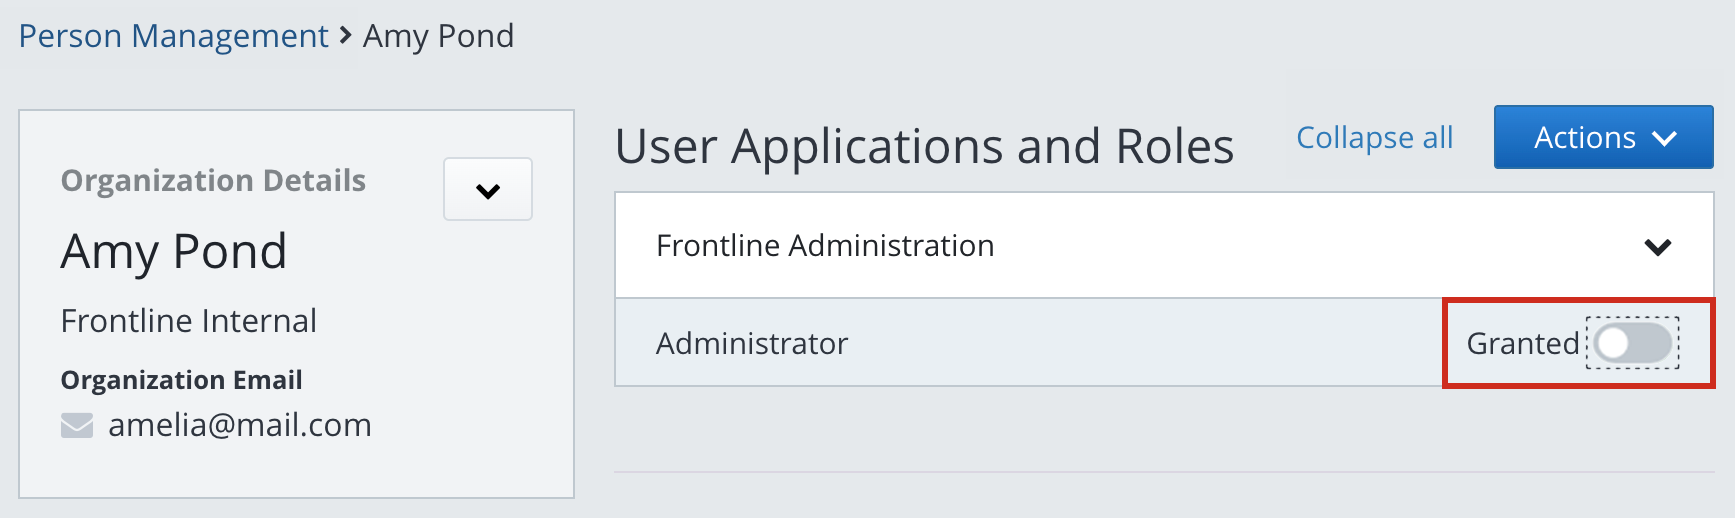Open the Actions dropdown button

pyautogui.click(x=1602, y=137)
